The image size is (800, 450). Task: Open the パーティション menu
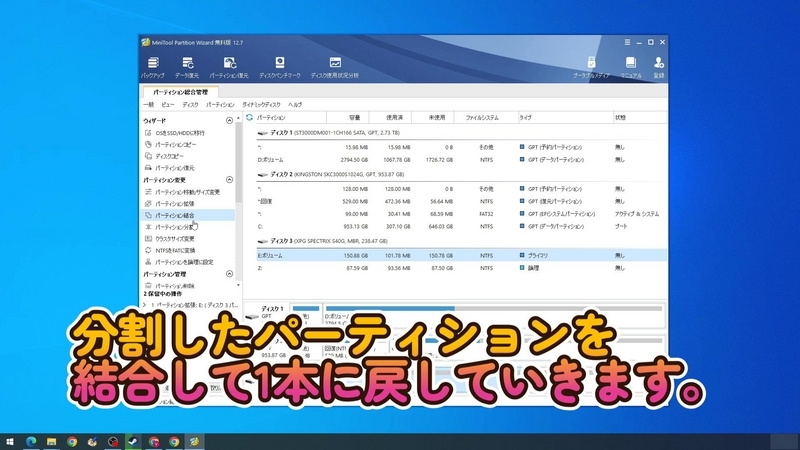point(220,105)
